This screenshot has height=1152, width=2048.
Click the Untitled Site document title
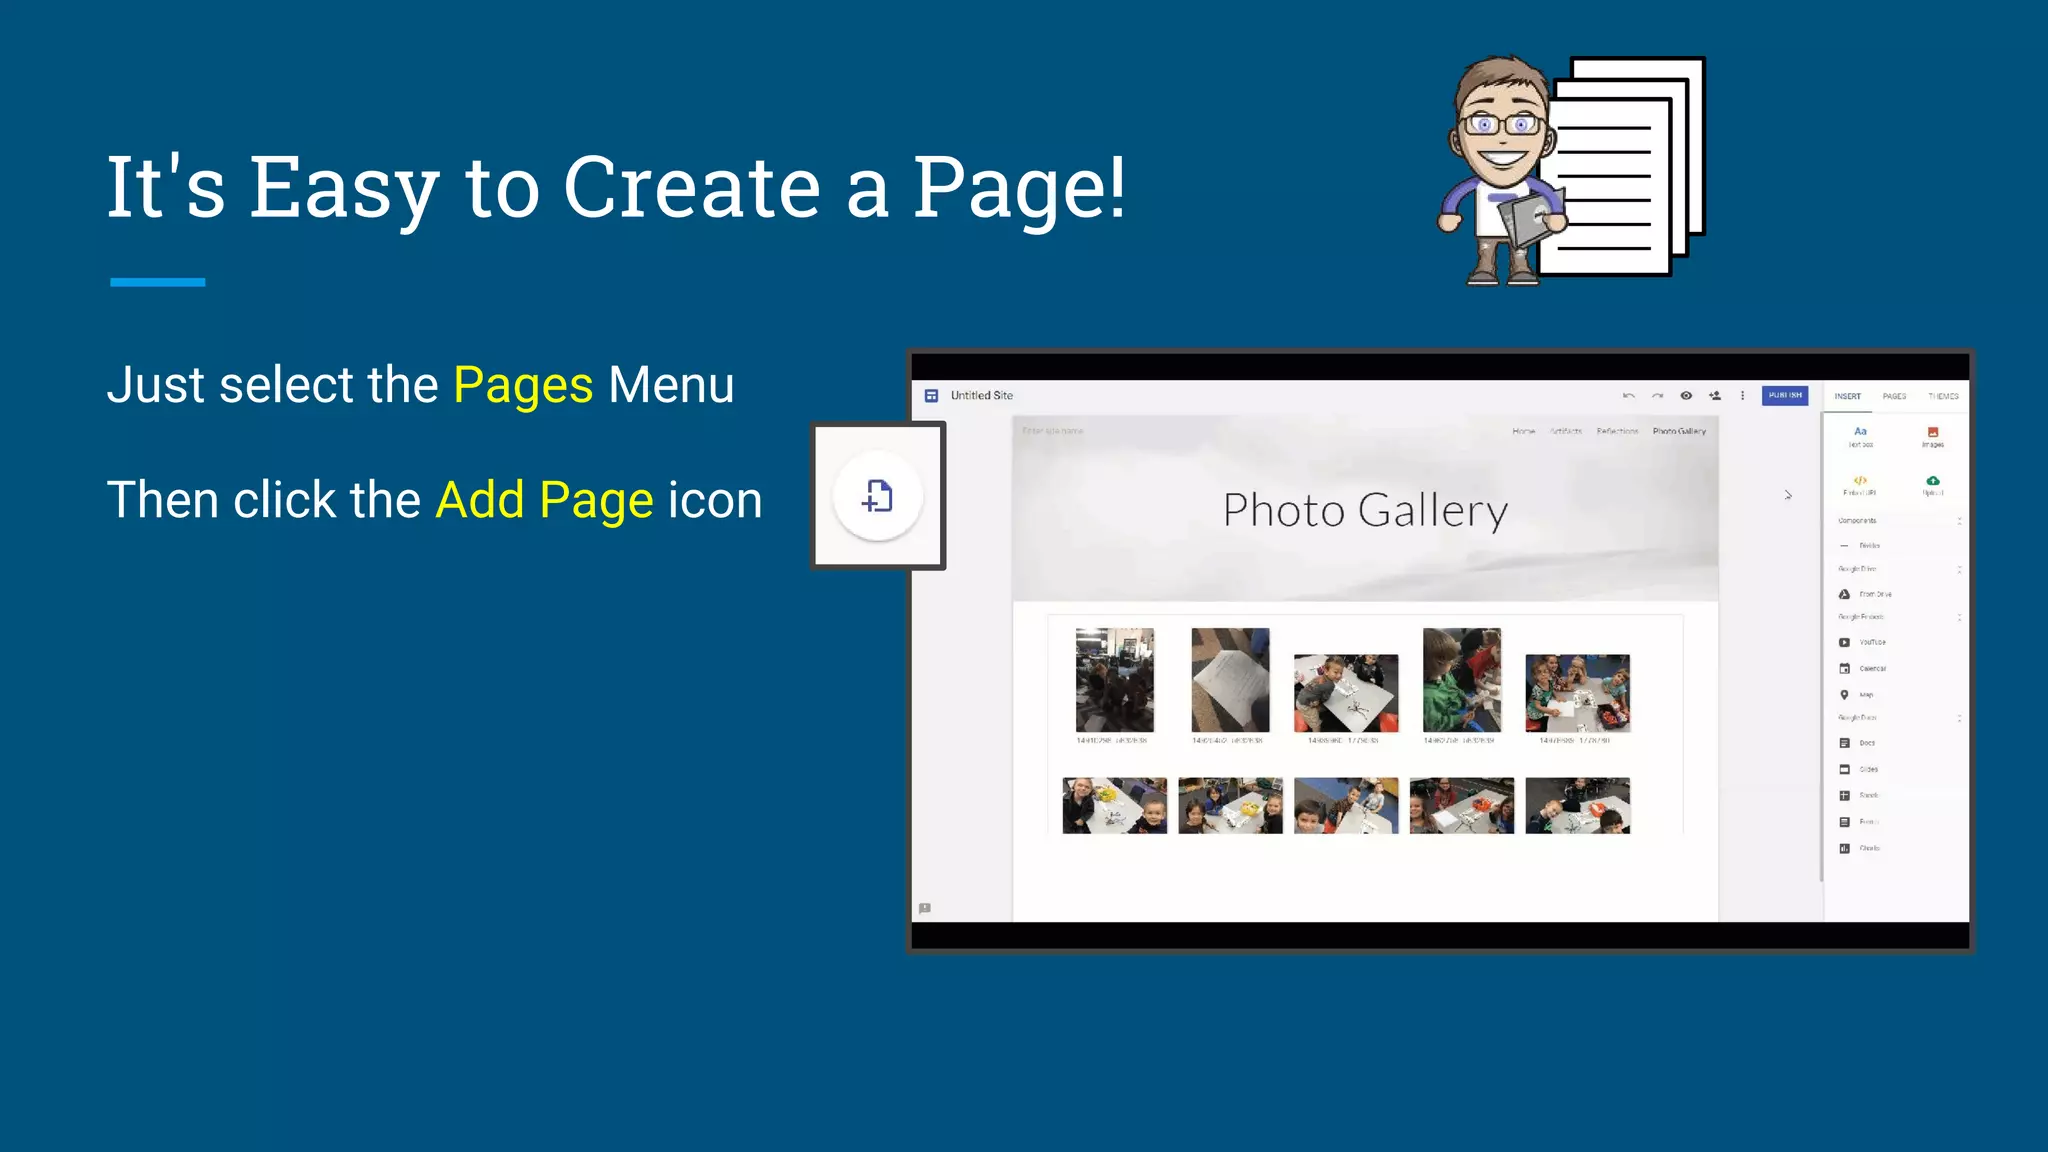(x=981, y=396)
